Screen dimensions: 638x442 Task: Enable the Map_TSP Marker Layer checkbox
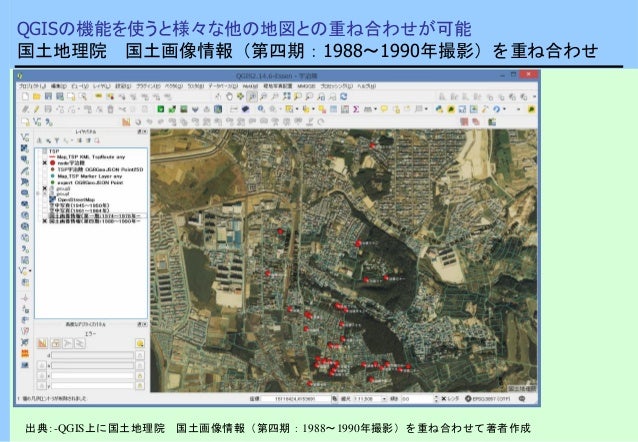(x=45, y=176)
